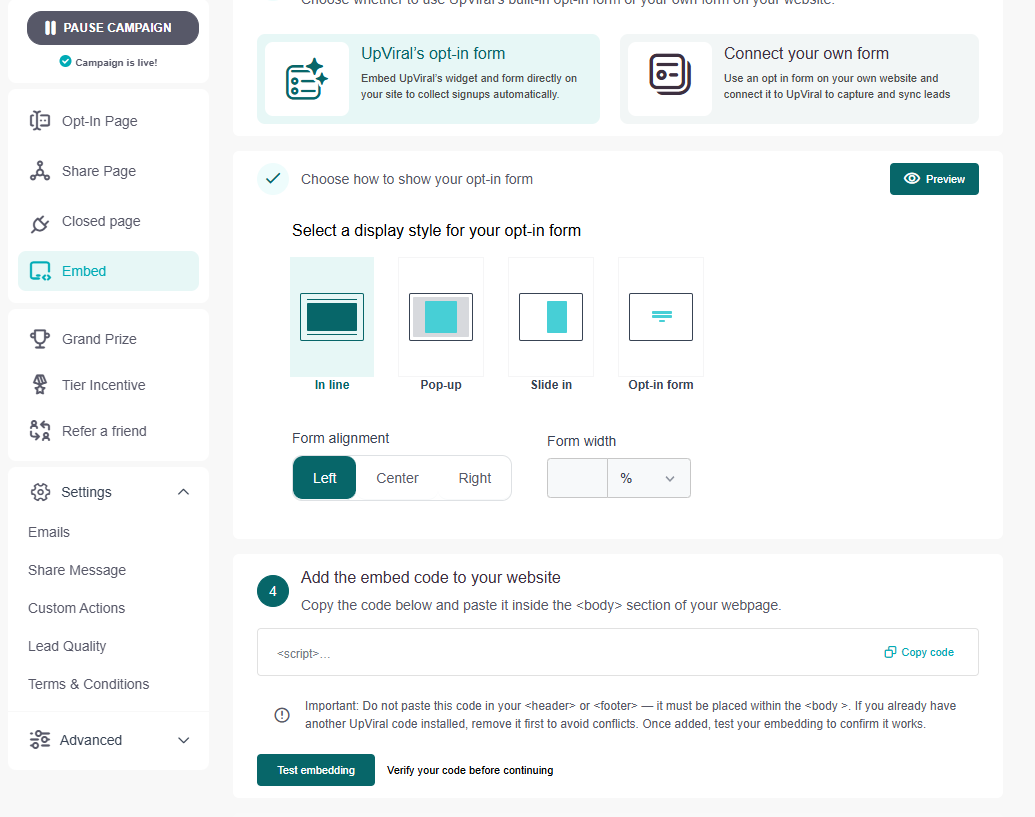Click the Grand Prize trophy icon
The image size is (1035, 817).
point(40,339)
